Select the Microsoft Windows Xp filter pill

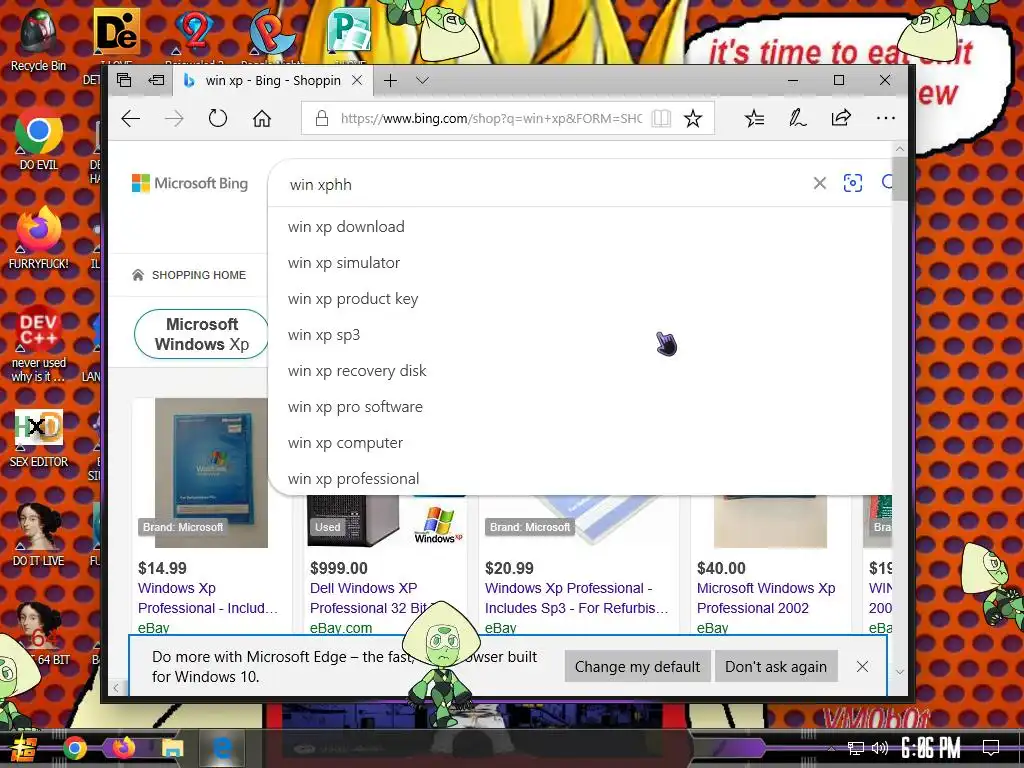click(x=202, y=334)
